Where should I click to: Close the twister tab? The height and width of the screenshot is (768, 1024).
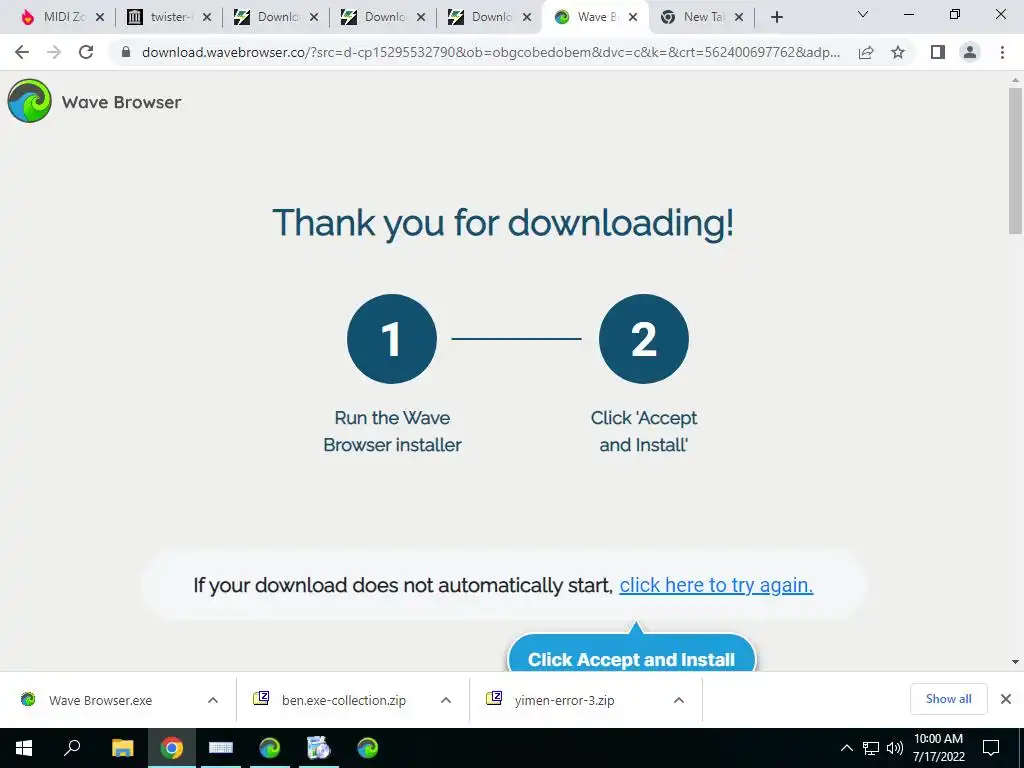pyautogui.click(x=207, y=17)
